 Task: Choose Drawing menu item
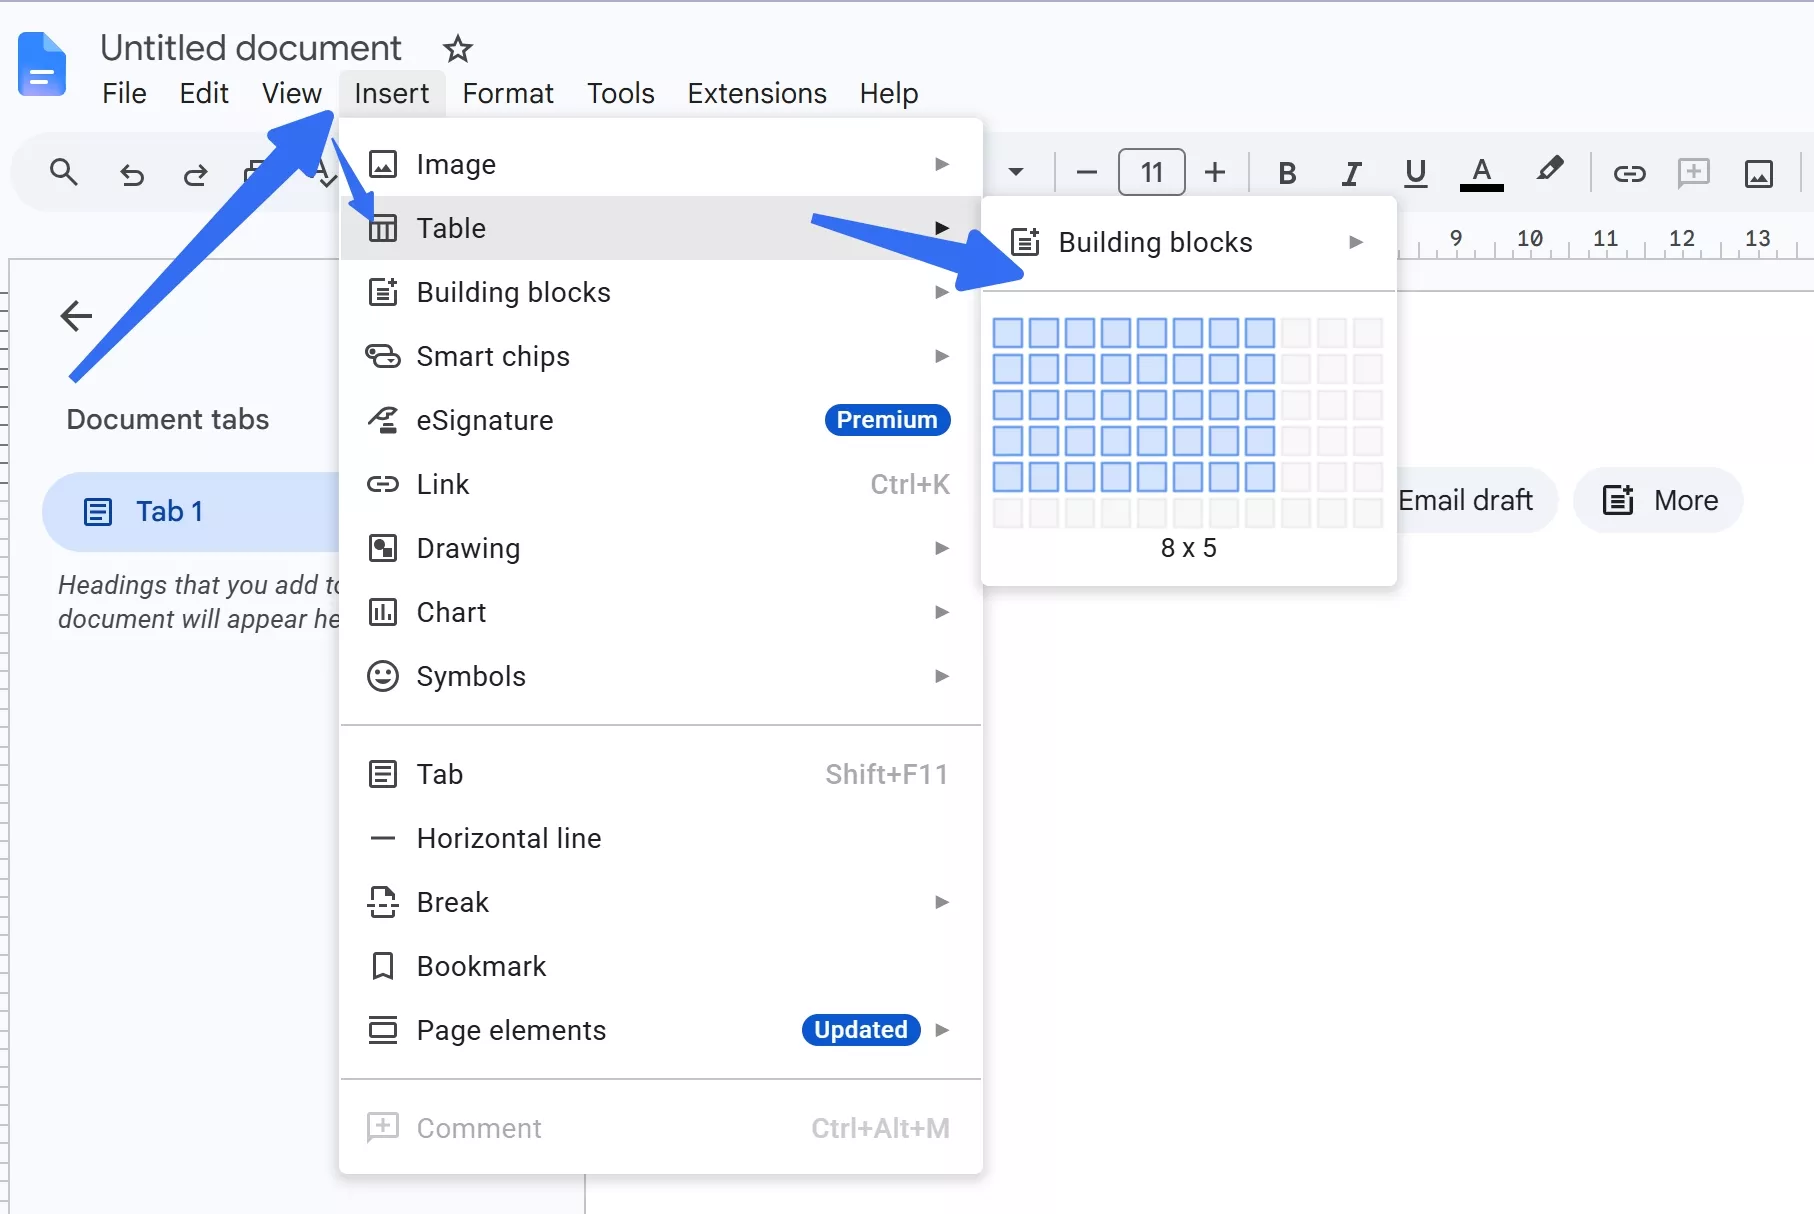pos(660,548)
